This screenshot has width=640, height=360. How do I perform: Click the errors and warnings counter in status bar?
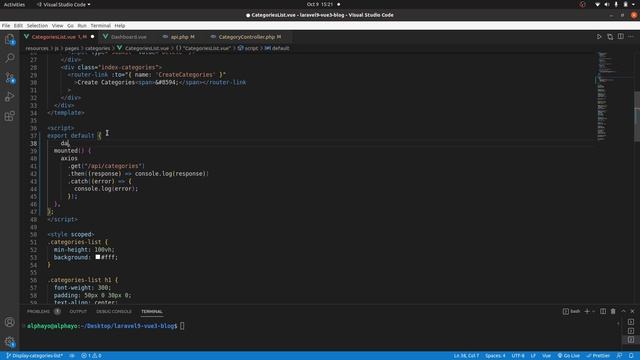[91, 356]
